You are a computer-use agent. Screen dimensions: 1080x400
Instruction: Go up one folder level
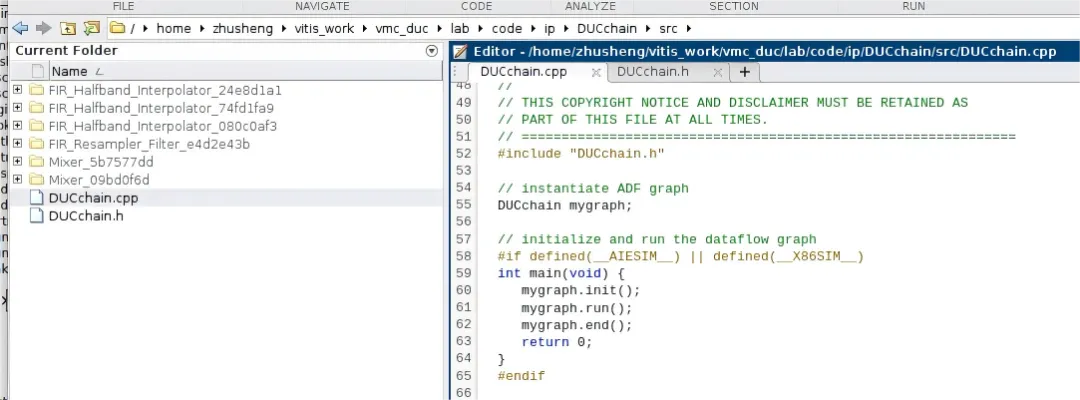coord(68,28)
